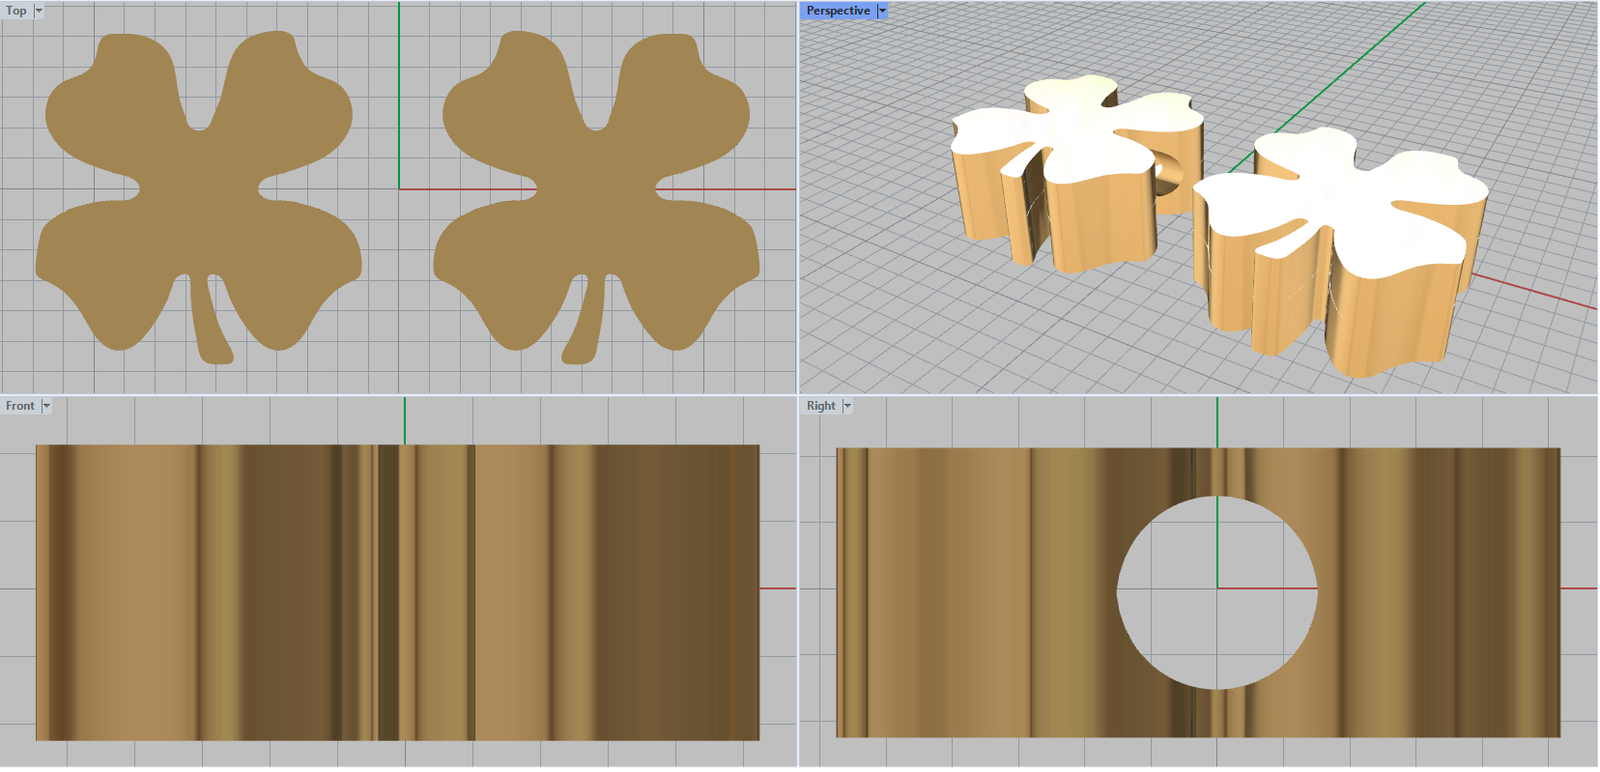Activate the Front viewport title label
The height and width of the screenshot is (772, 1600).
[20, 406]
